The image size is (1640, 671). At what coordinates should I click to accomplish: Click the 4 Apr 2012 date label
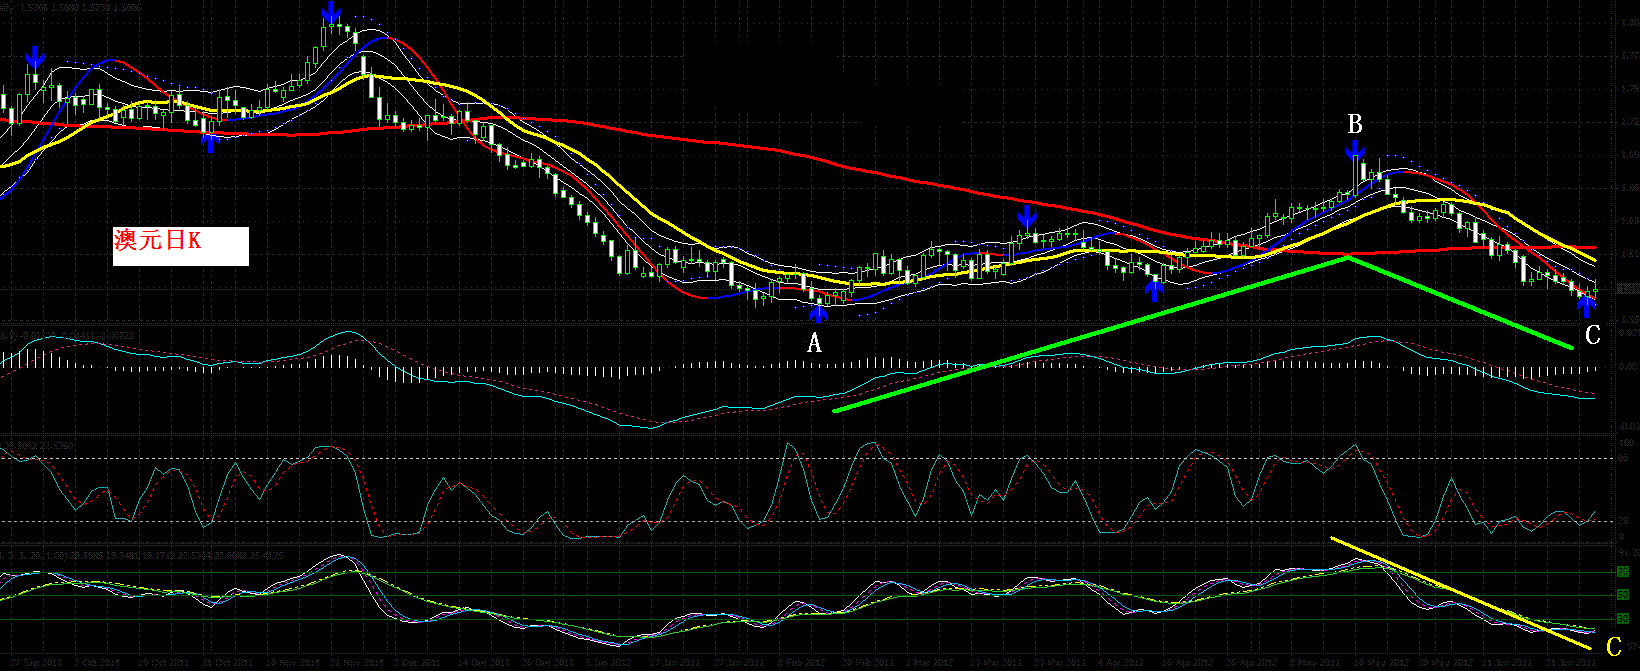1121,662
